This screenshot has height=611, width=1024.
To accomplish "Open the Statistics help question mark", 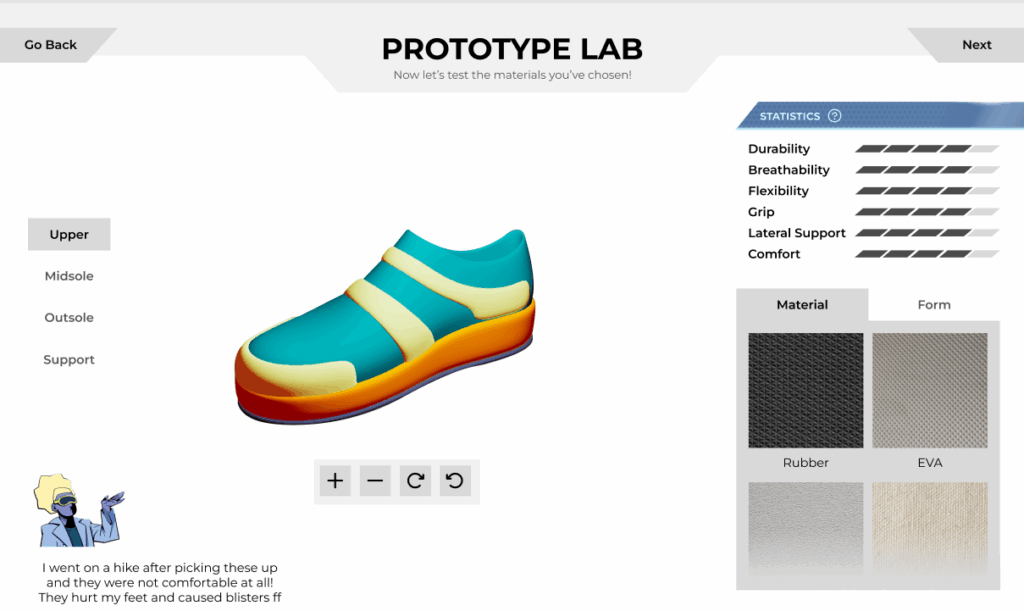I will click(x=835, y=116).
